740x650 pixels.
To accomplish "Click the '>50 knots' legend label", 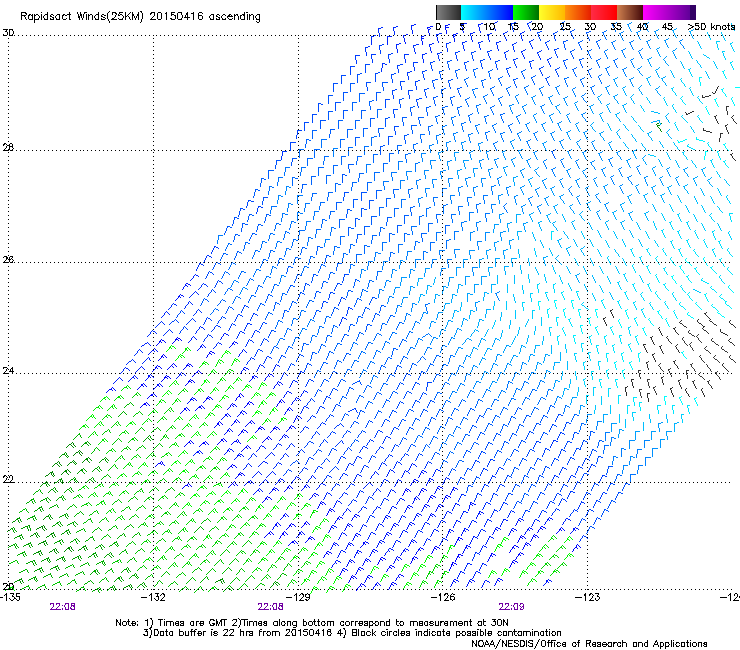I will 711,27.
